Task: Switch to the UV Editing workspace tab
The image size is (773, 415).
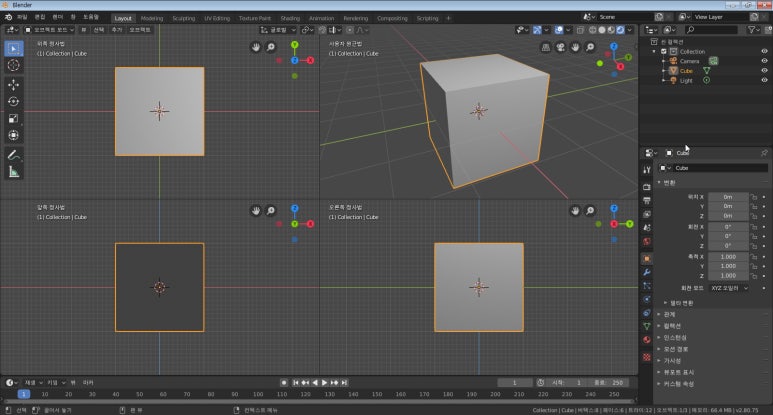Action: [217, 18]
